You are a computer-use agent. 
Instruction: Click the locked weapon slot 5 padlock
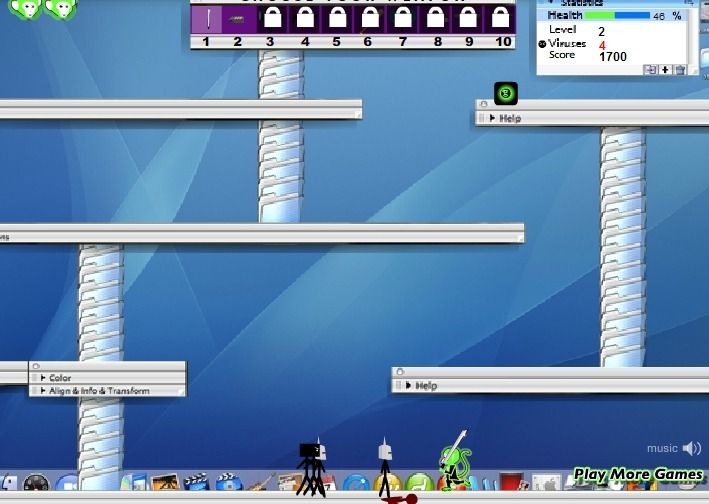(338, 18)
